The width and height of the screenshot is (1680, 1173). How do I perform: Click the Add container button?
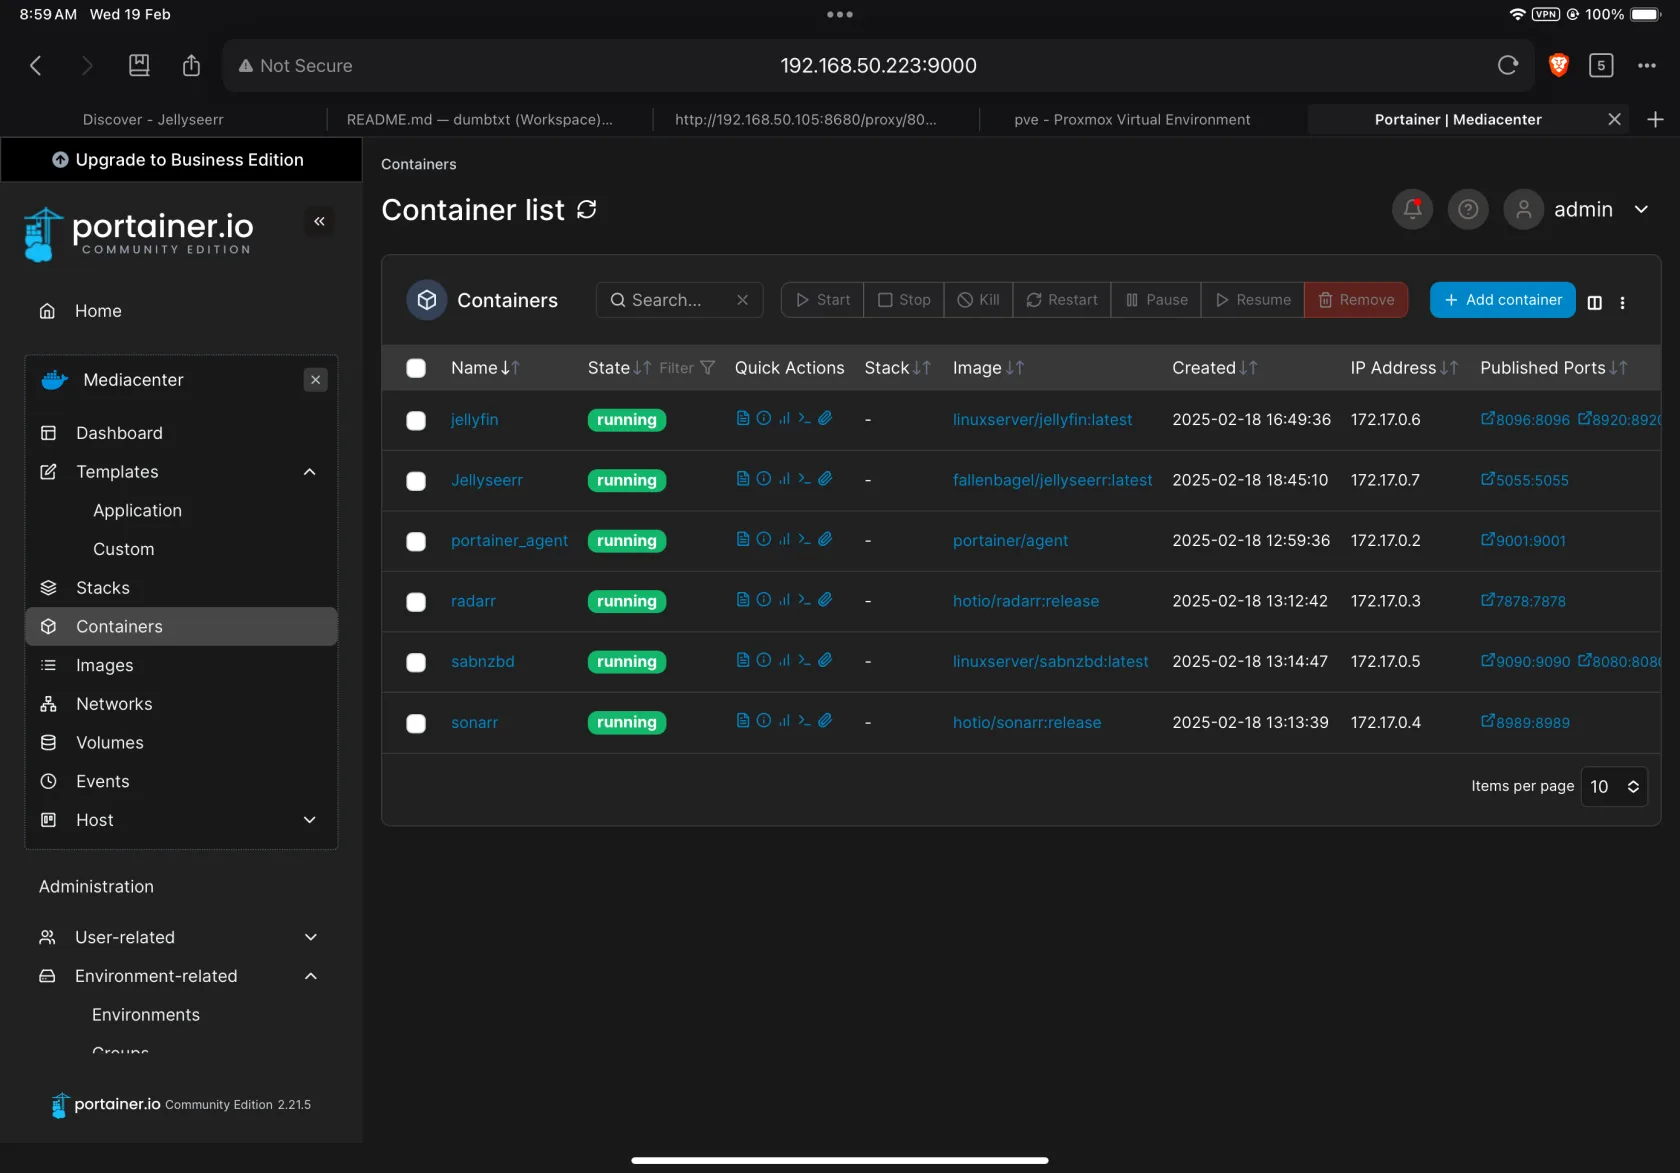(1502, 300)
